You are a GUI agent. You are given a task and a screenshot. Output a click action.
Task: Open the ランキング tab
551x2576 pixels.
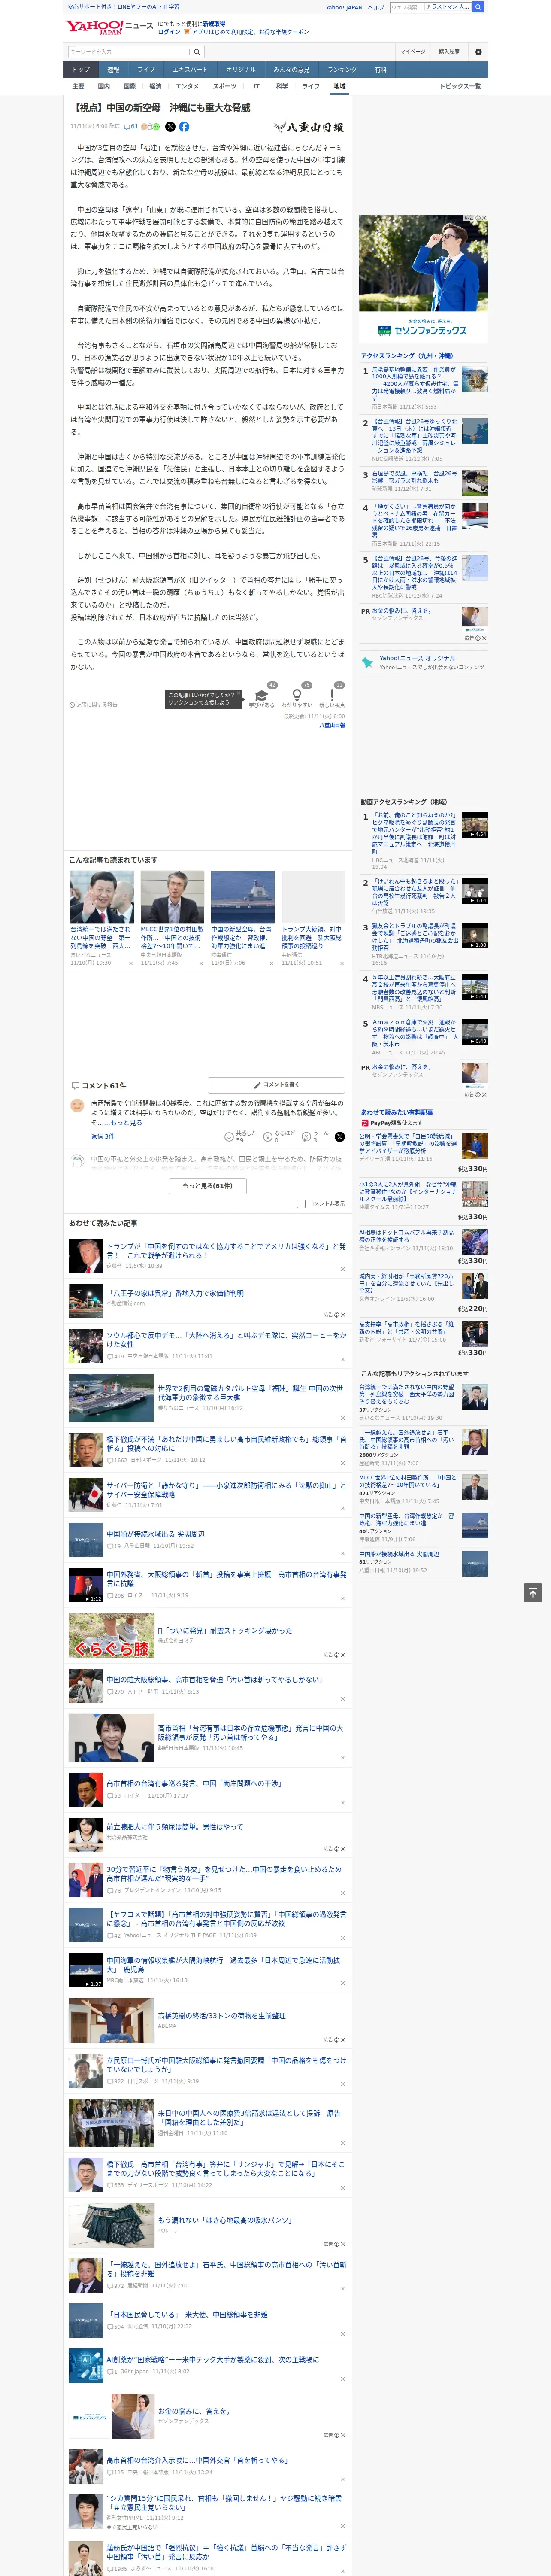coord(342,69)
